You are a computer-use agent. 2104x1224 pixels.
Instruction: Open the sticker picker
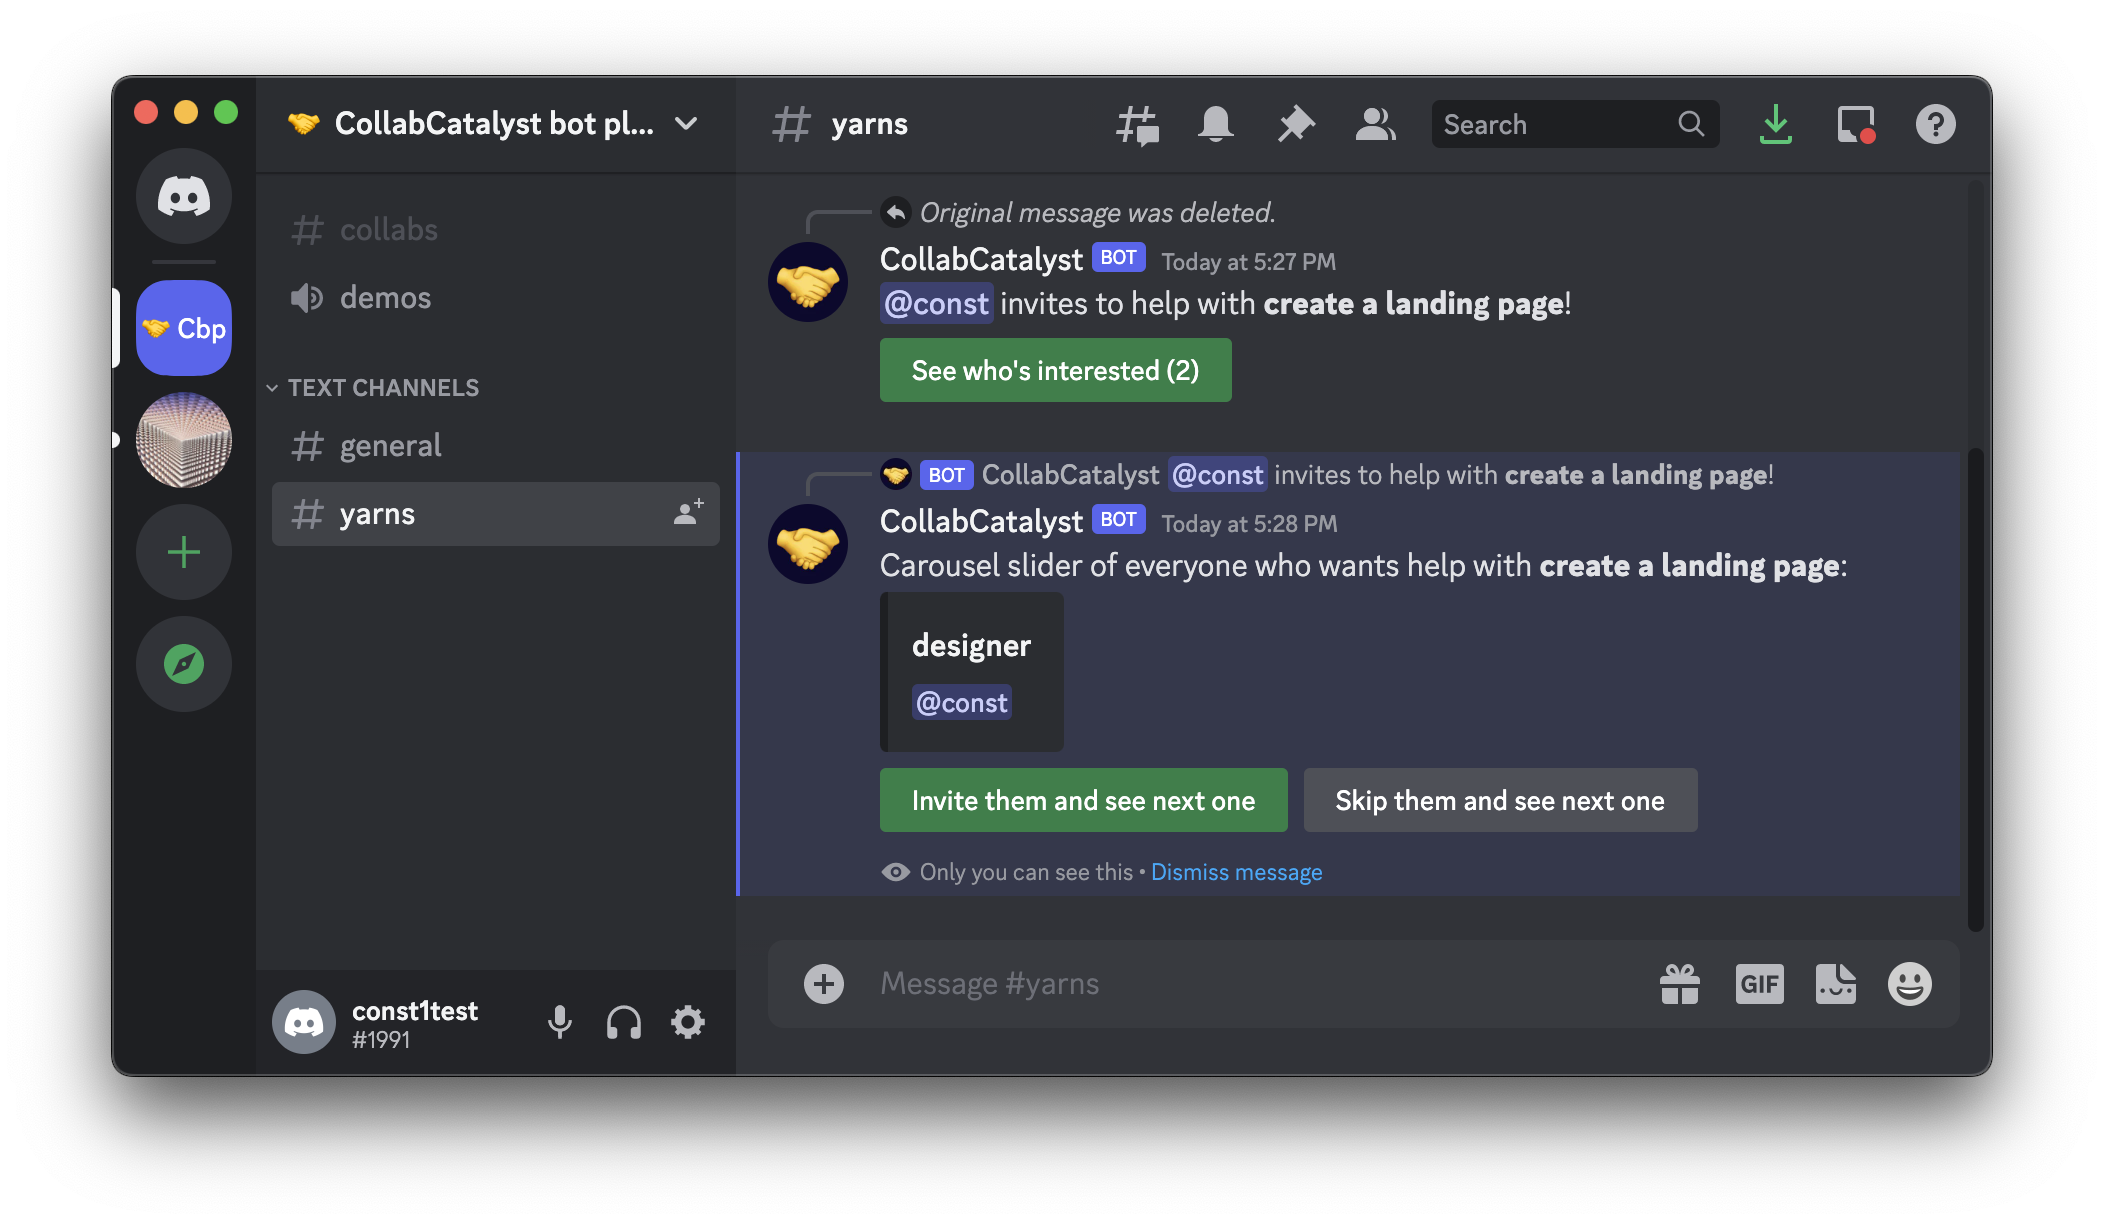click(x=1836, y=984)
